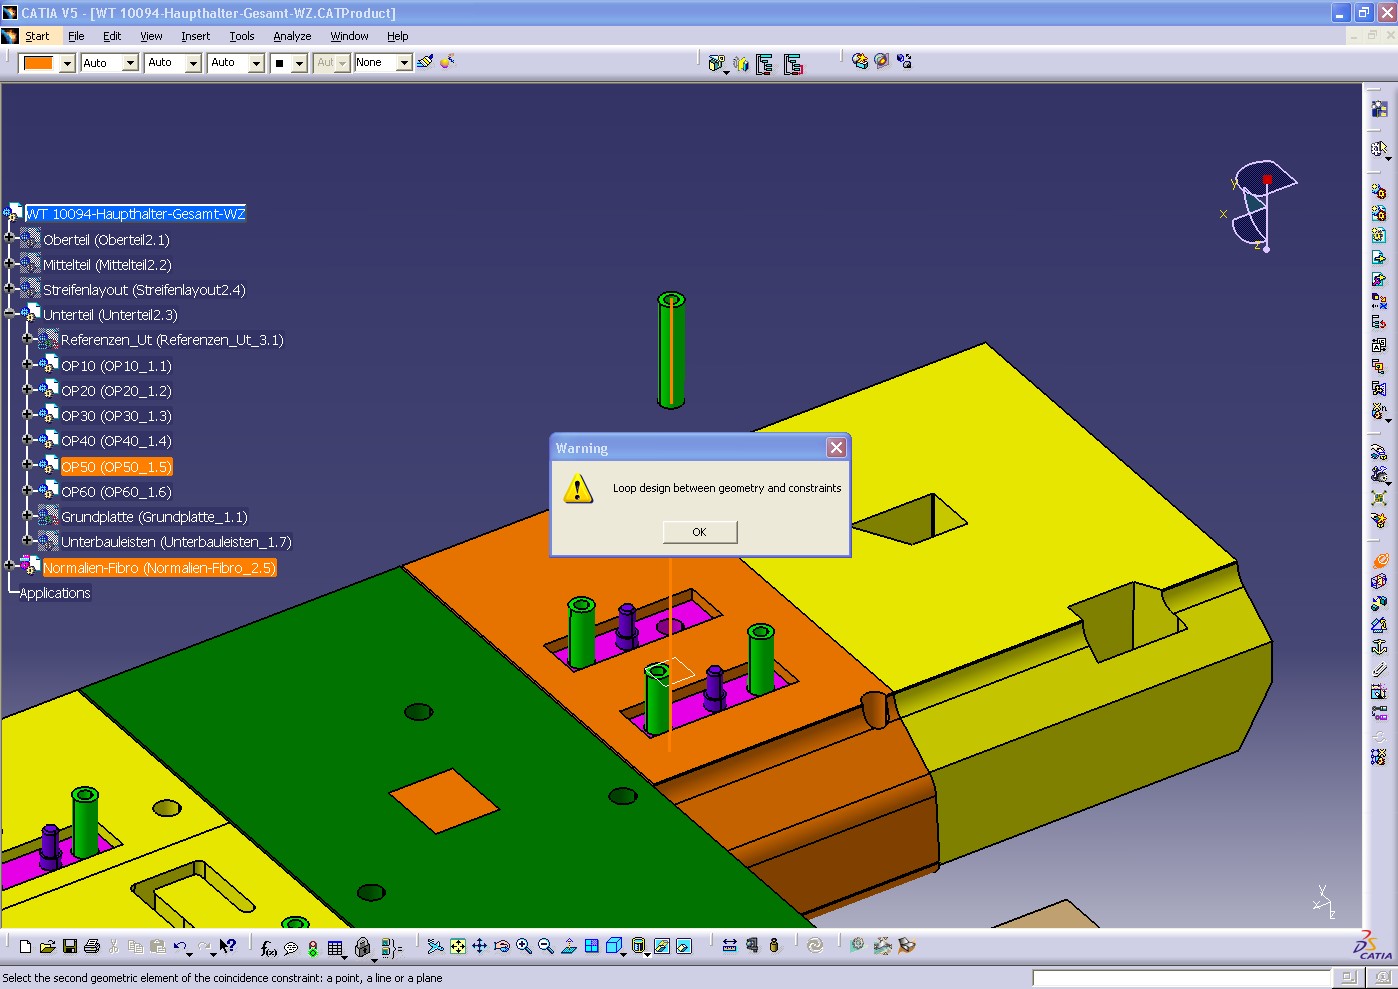Image resolution: width=1398 pixels, height=989 pixels.
Task: Open the Window menu
Action: click(349, 36)
